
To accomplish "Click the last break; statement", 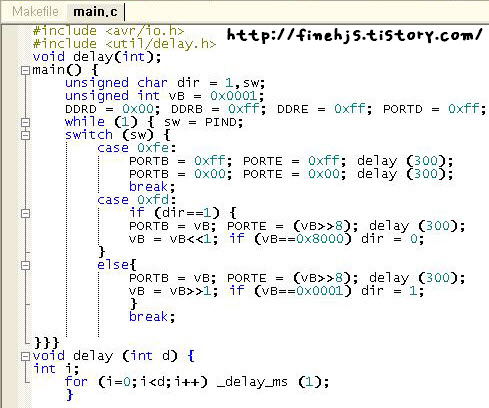I will click(152, 317).
